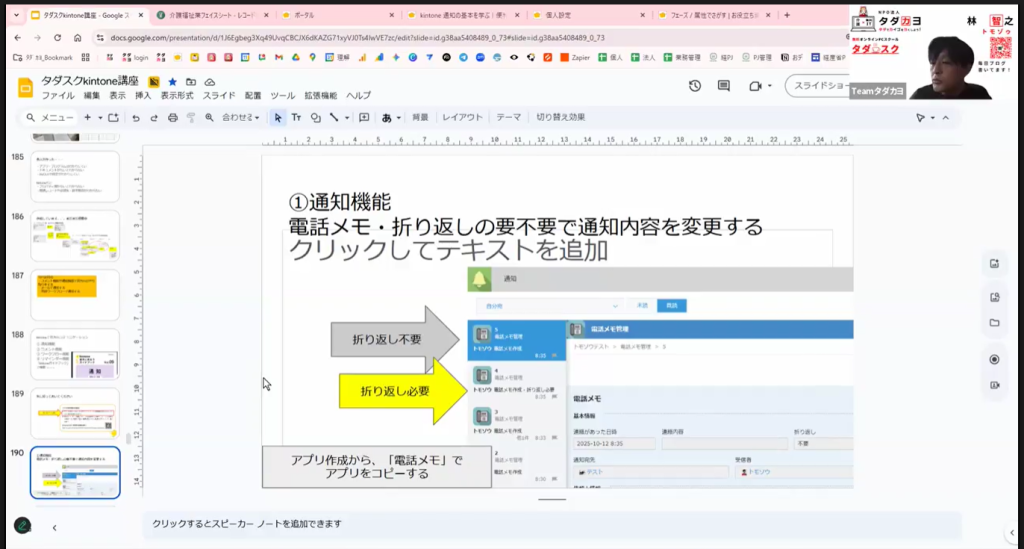Viewport: 1024px width, 549px height.
Task: Open the 合わせる zoom dropdown
Action: click(241, 117)
